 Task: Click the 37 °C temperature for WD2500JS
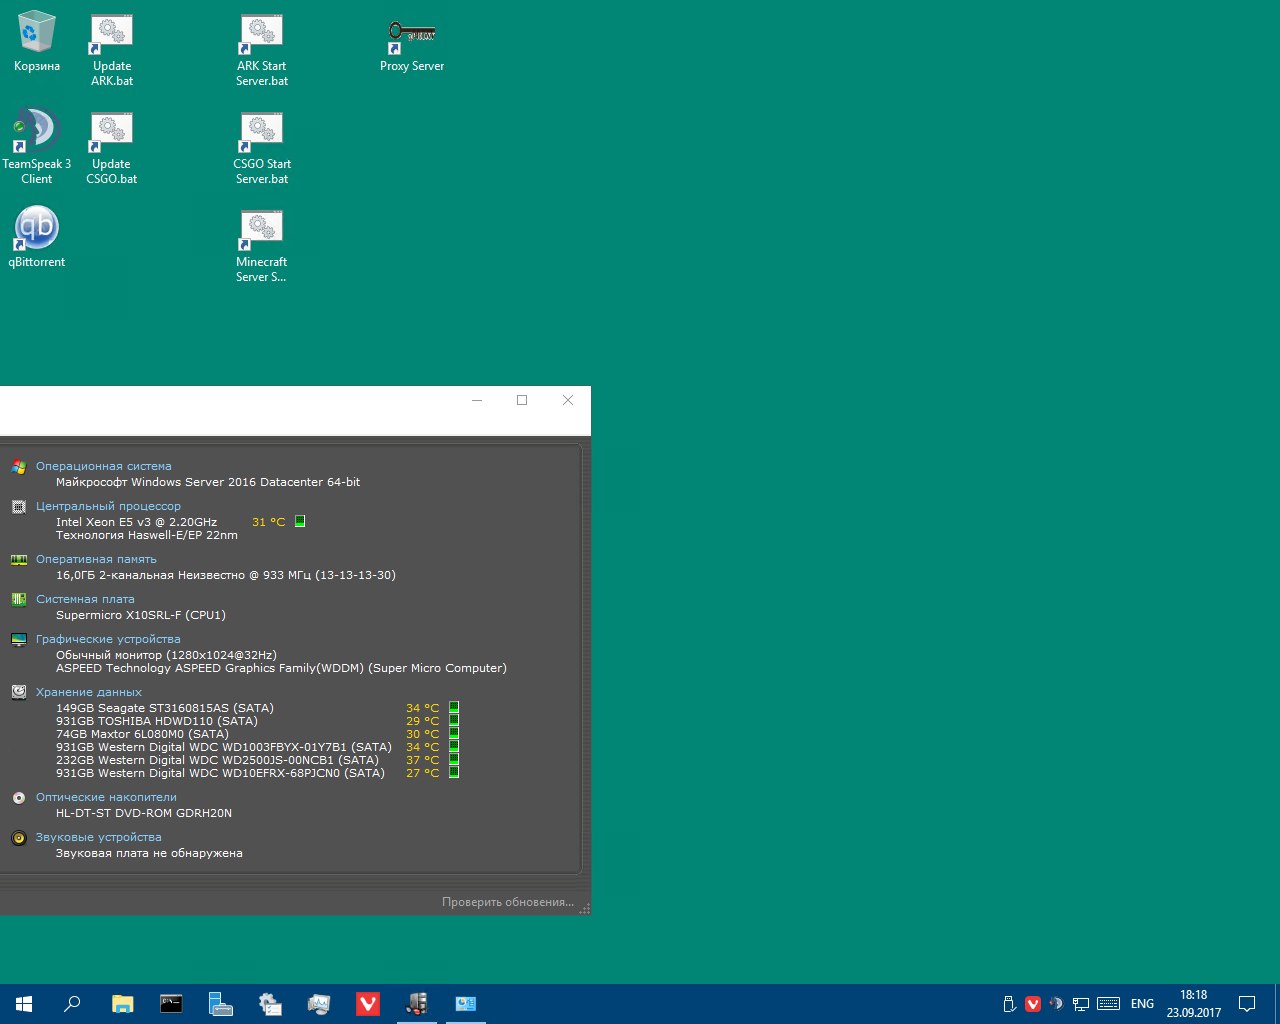click(x=422, y=760)
